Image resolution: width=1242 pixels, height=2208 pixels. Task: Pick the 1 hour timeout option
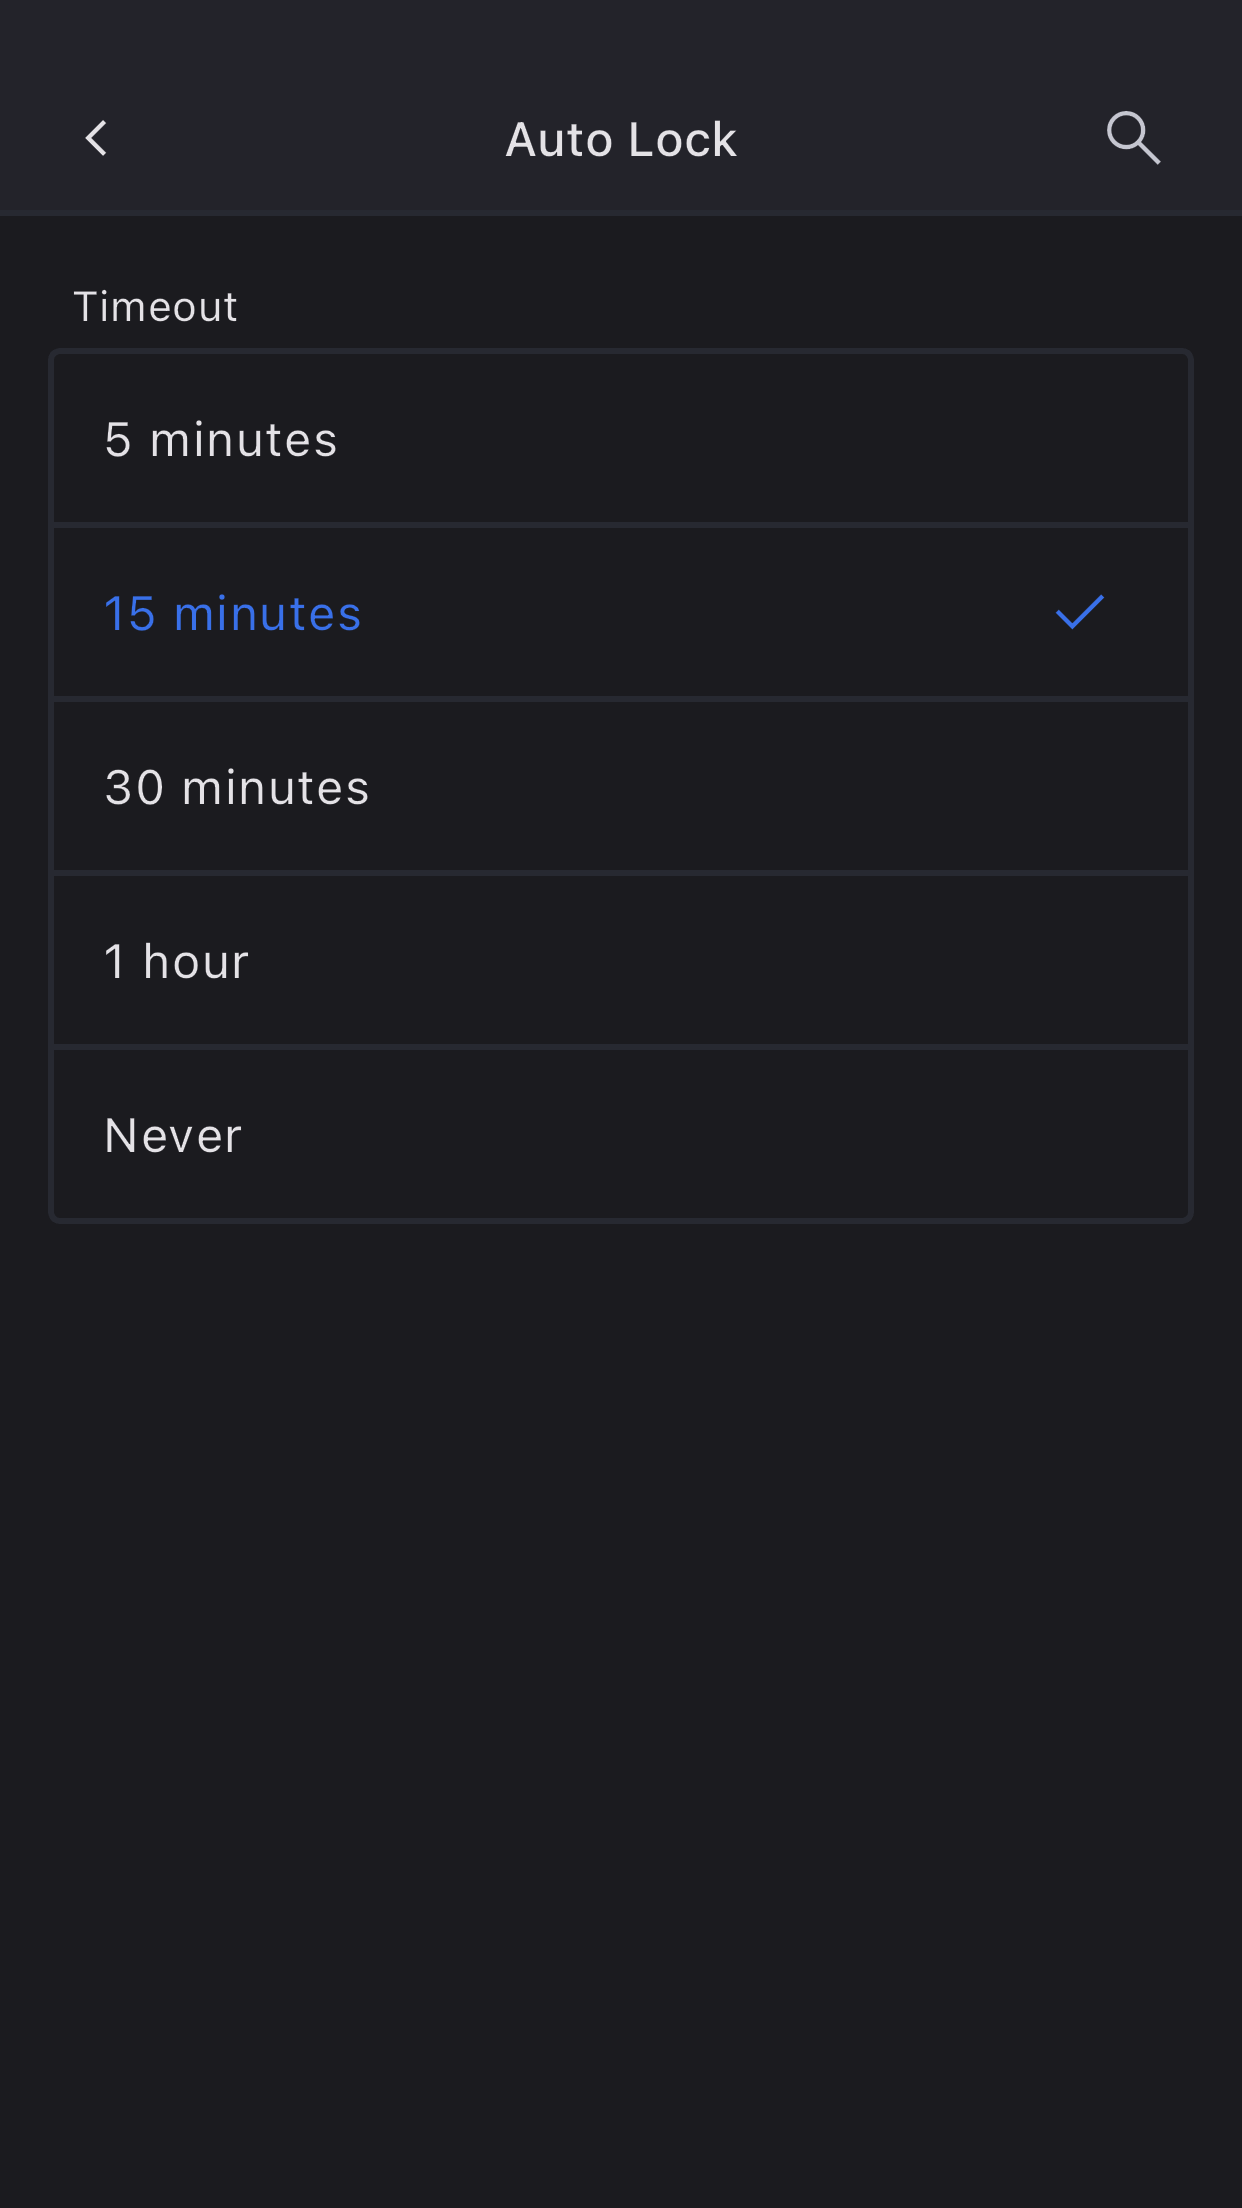pos(620,961)
